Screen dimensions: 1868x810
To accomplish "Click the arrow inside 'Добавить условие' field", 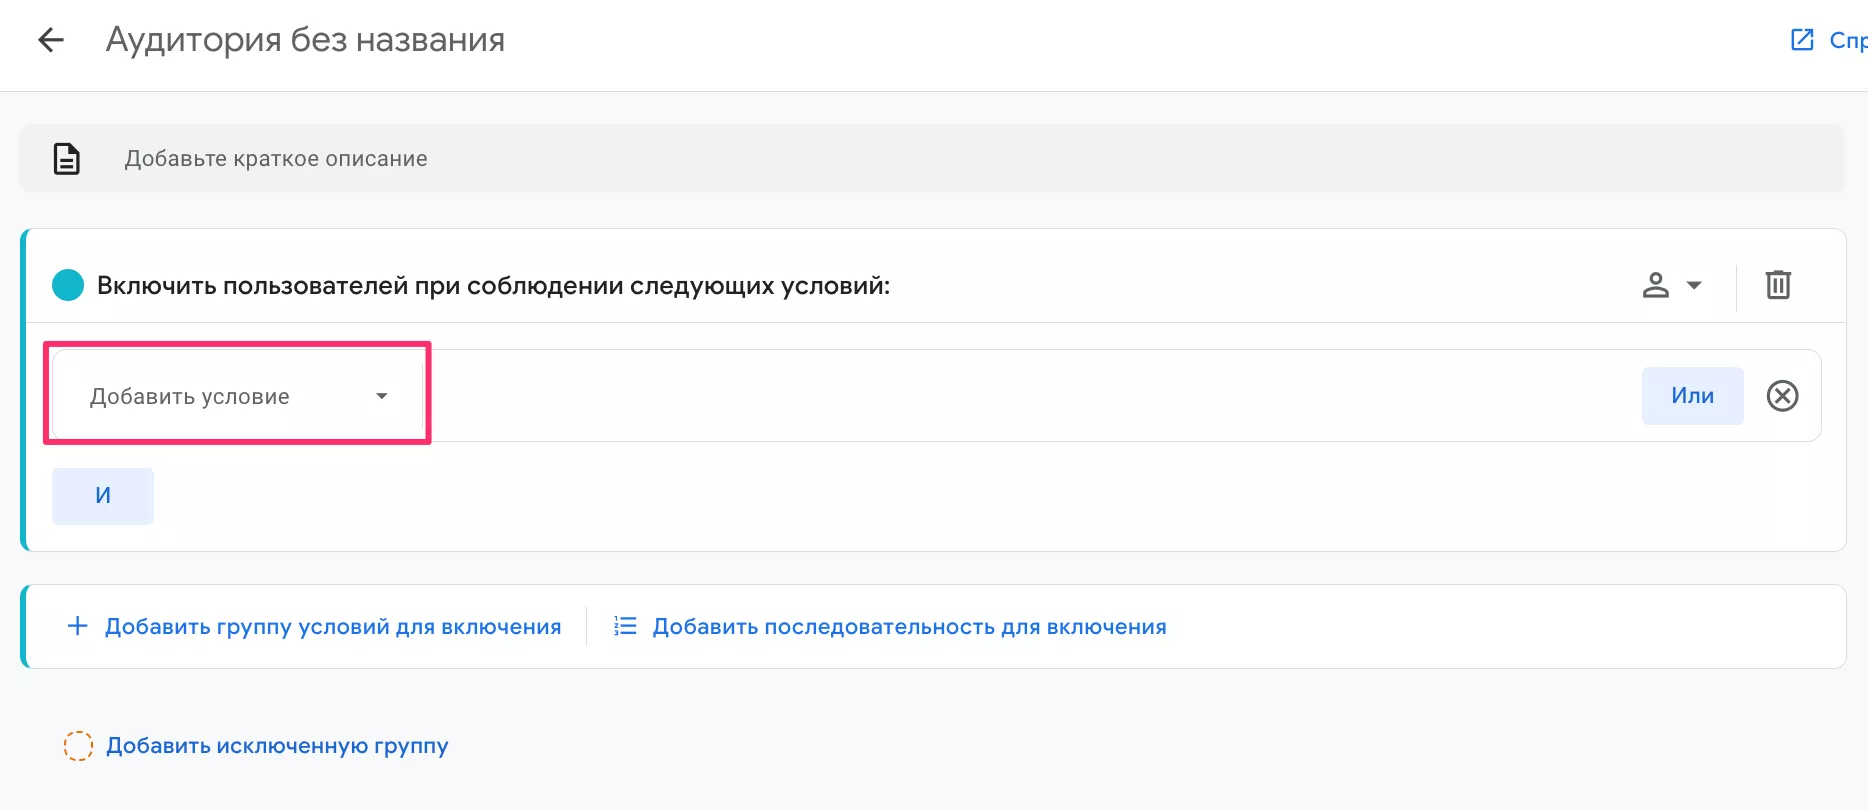I will point(381,396).
